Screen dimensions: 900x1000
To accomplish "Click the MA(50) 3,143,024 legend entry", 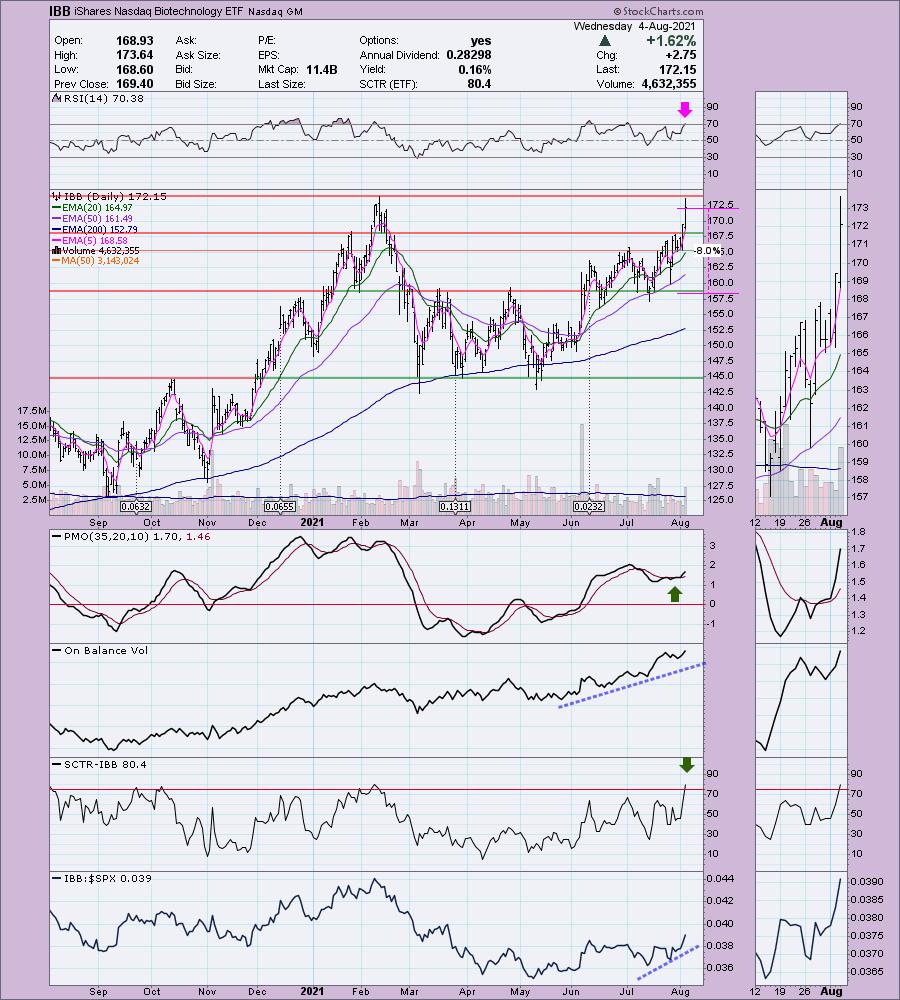I will 100,260.
